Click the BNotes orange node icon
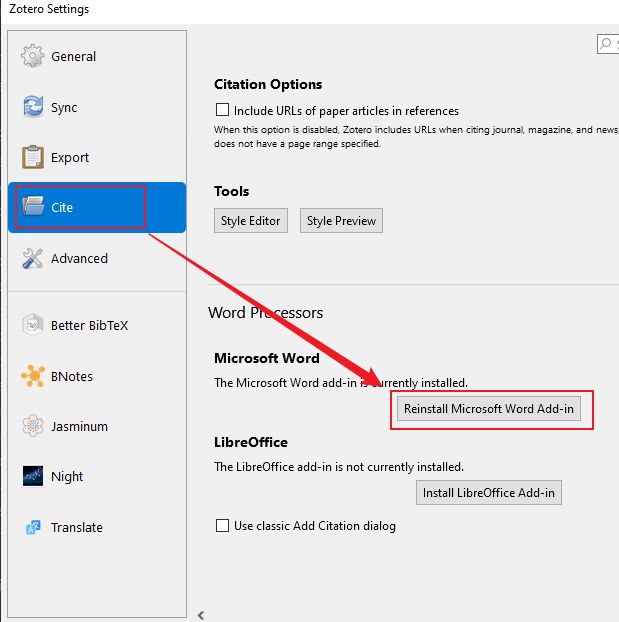 [33, 376]
